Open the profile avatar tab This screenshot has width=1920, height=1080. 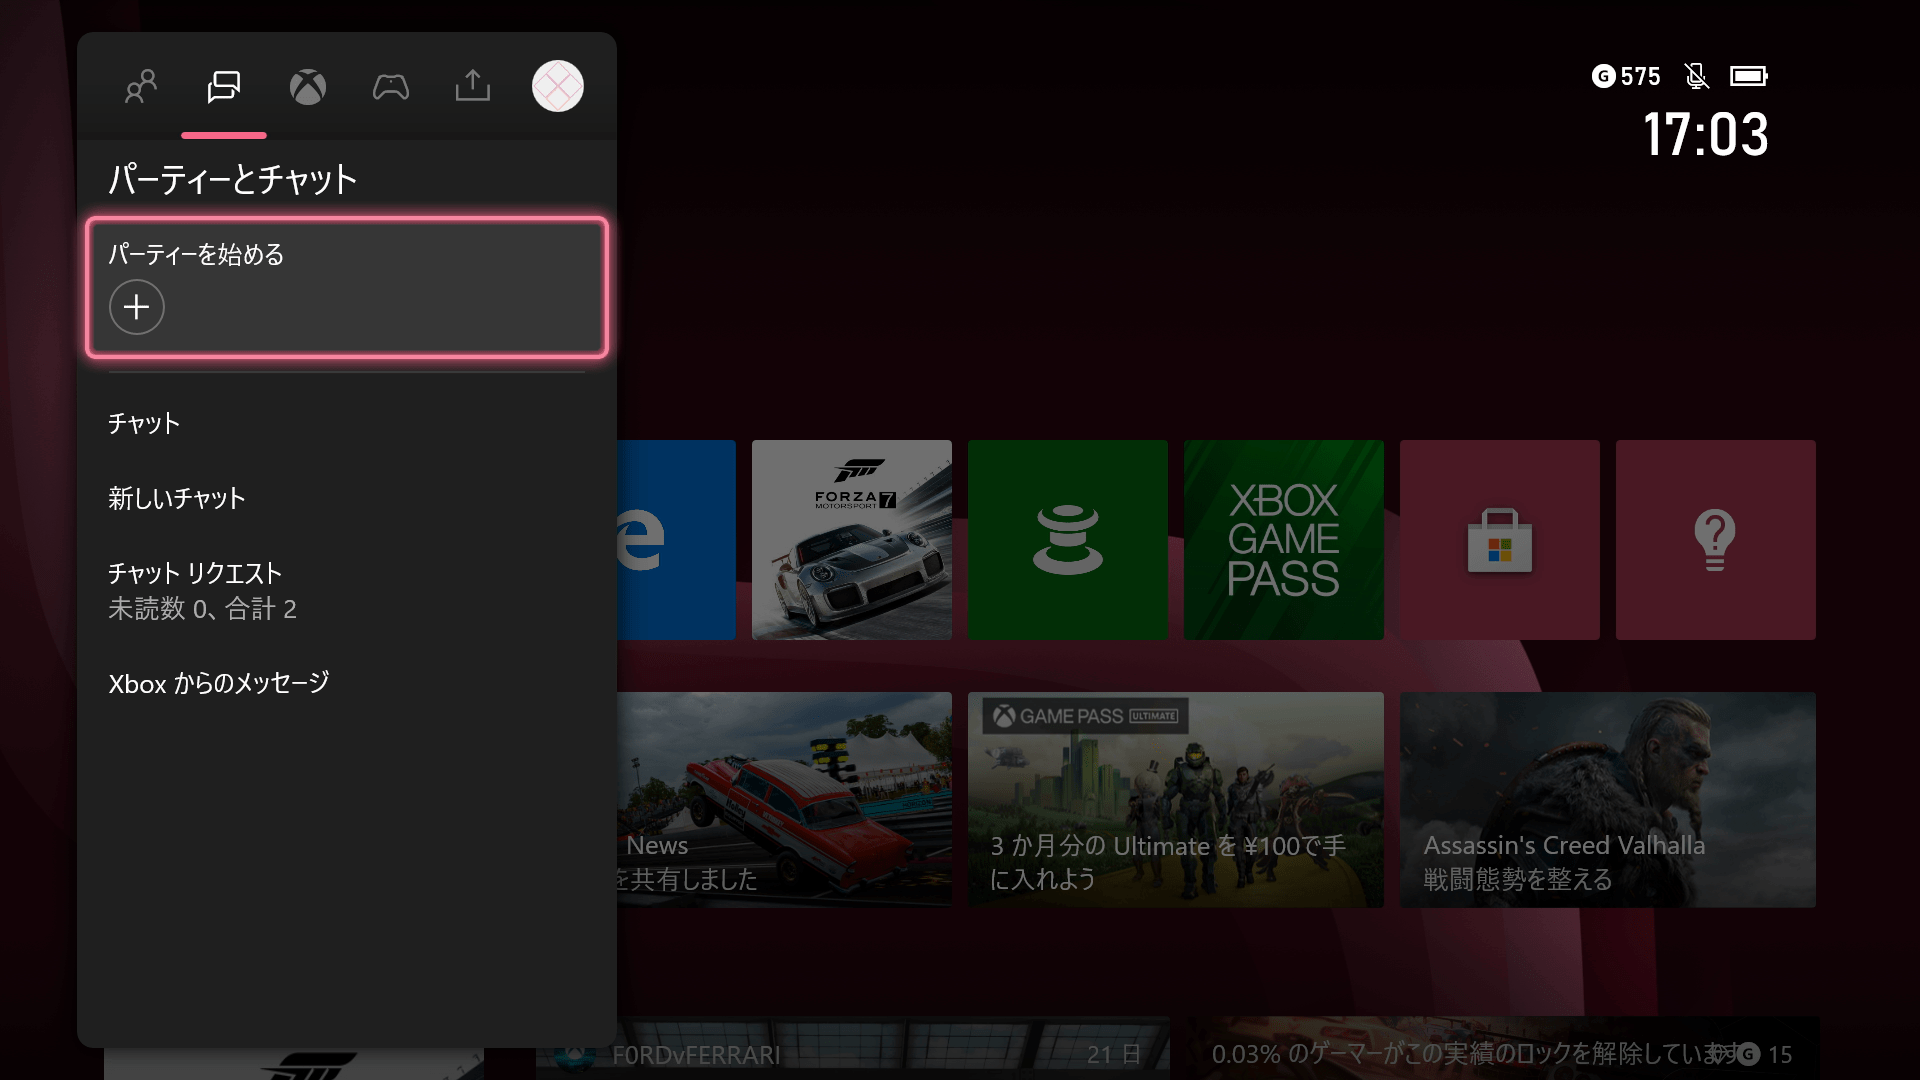point(558,86)
